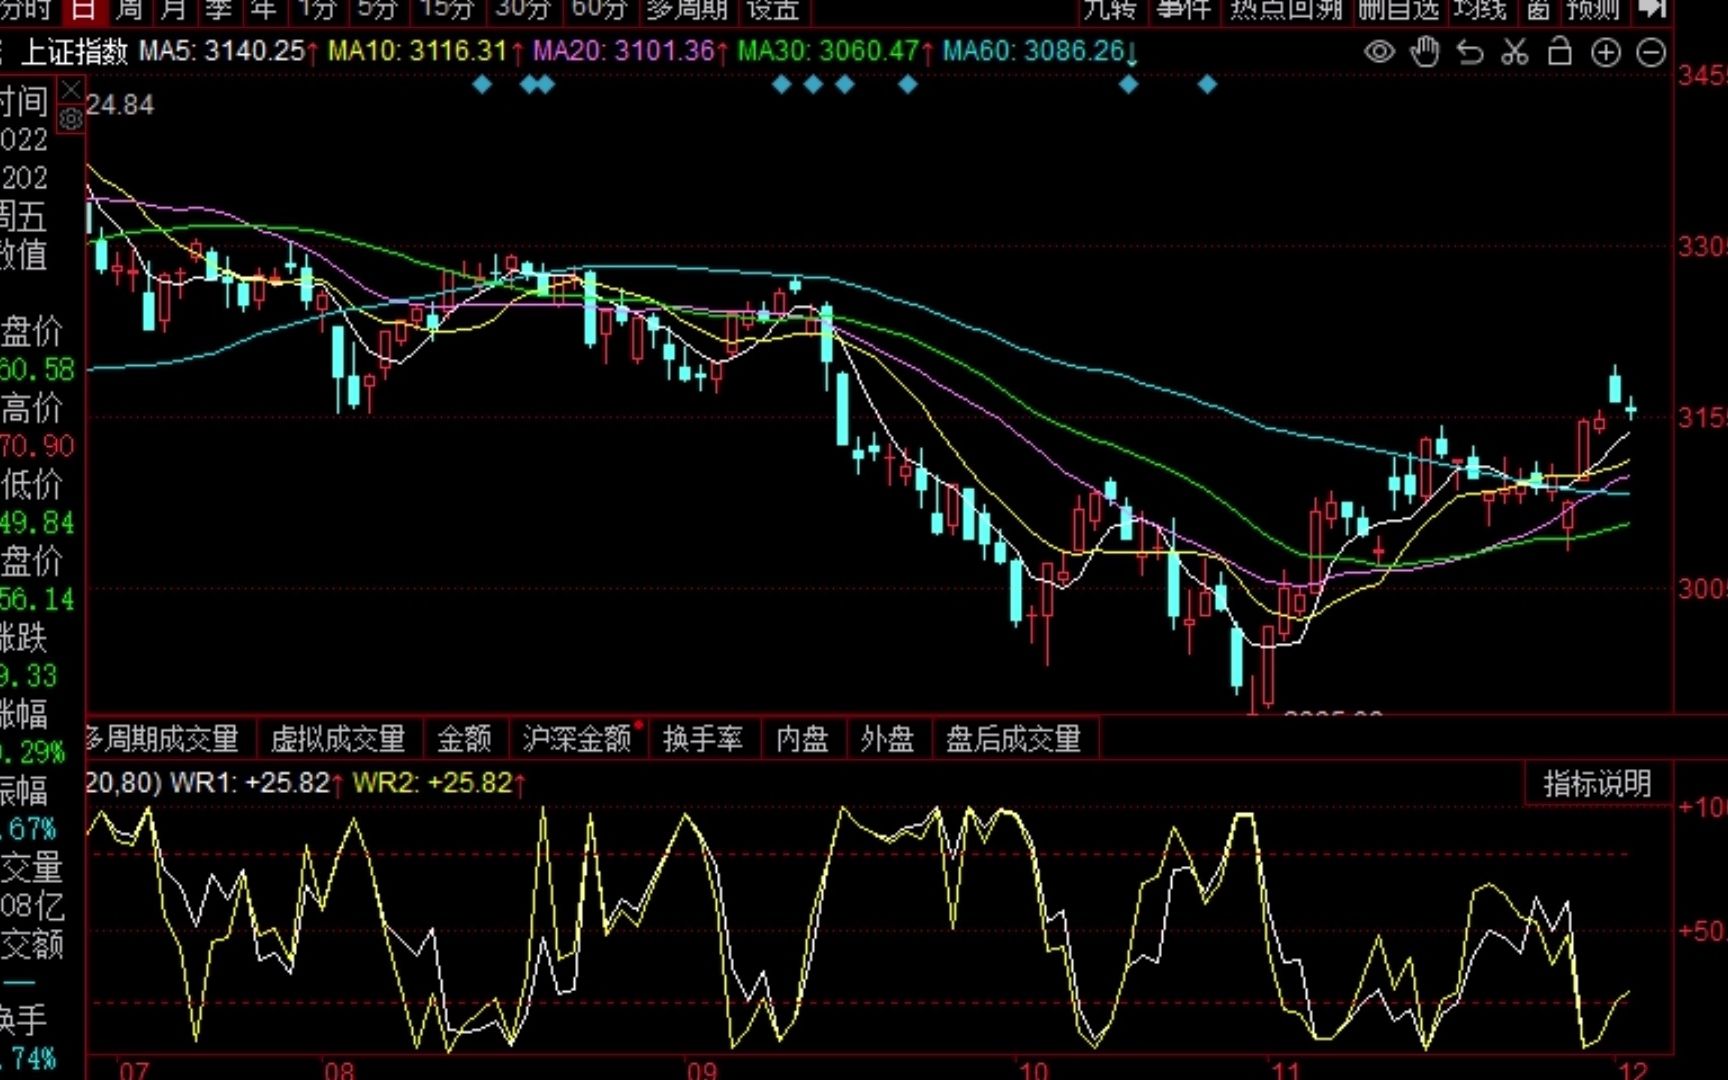
Task: Select the scissors cut tool icon
Action: [x=1515, y=52]
